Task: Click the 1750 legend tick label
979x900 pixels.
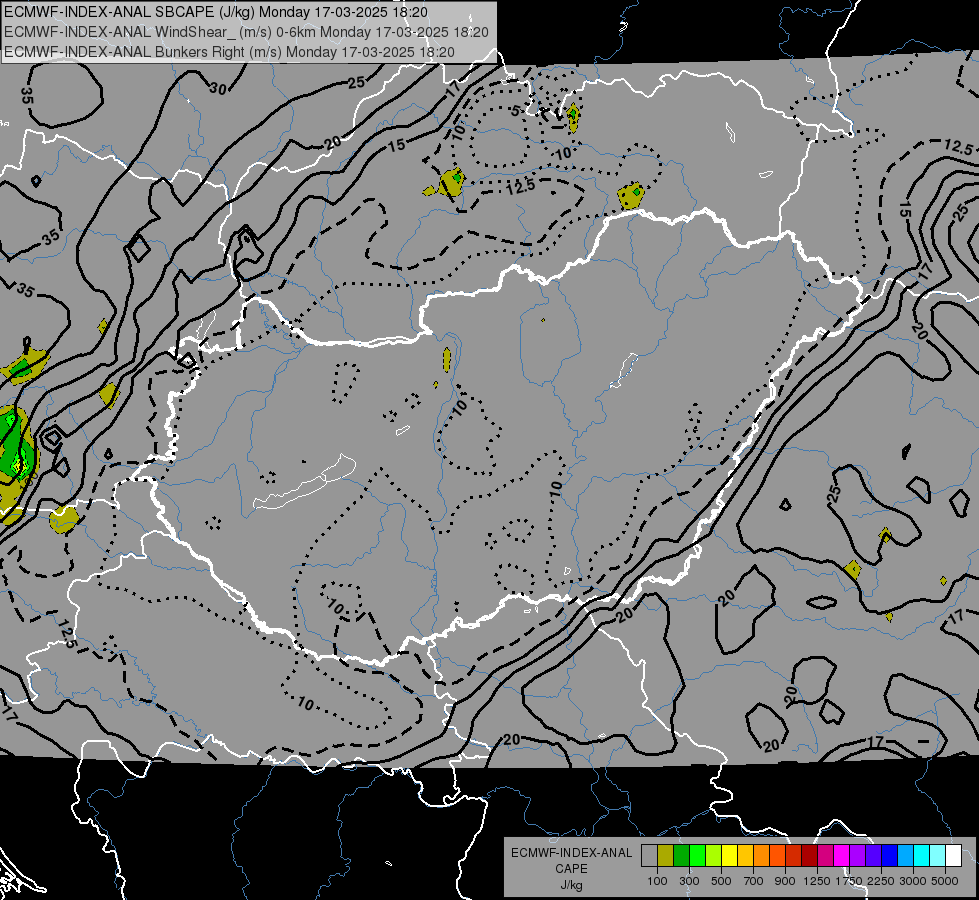Action: click(849, 881)
